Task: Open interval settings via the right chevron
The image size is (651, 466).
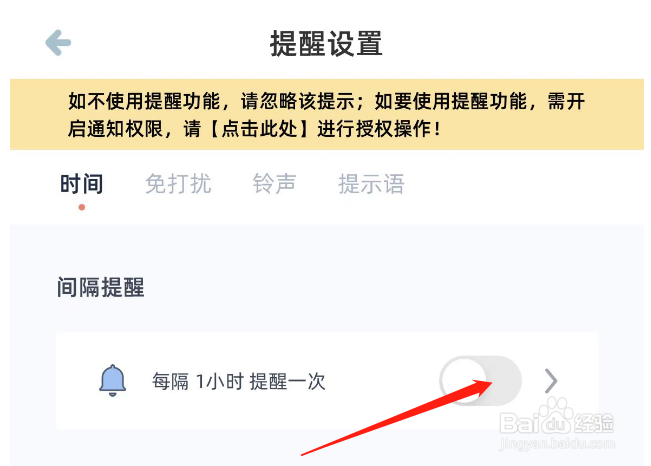Action: 551,380
